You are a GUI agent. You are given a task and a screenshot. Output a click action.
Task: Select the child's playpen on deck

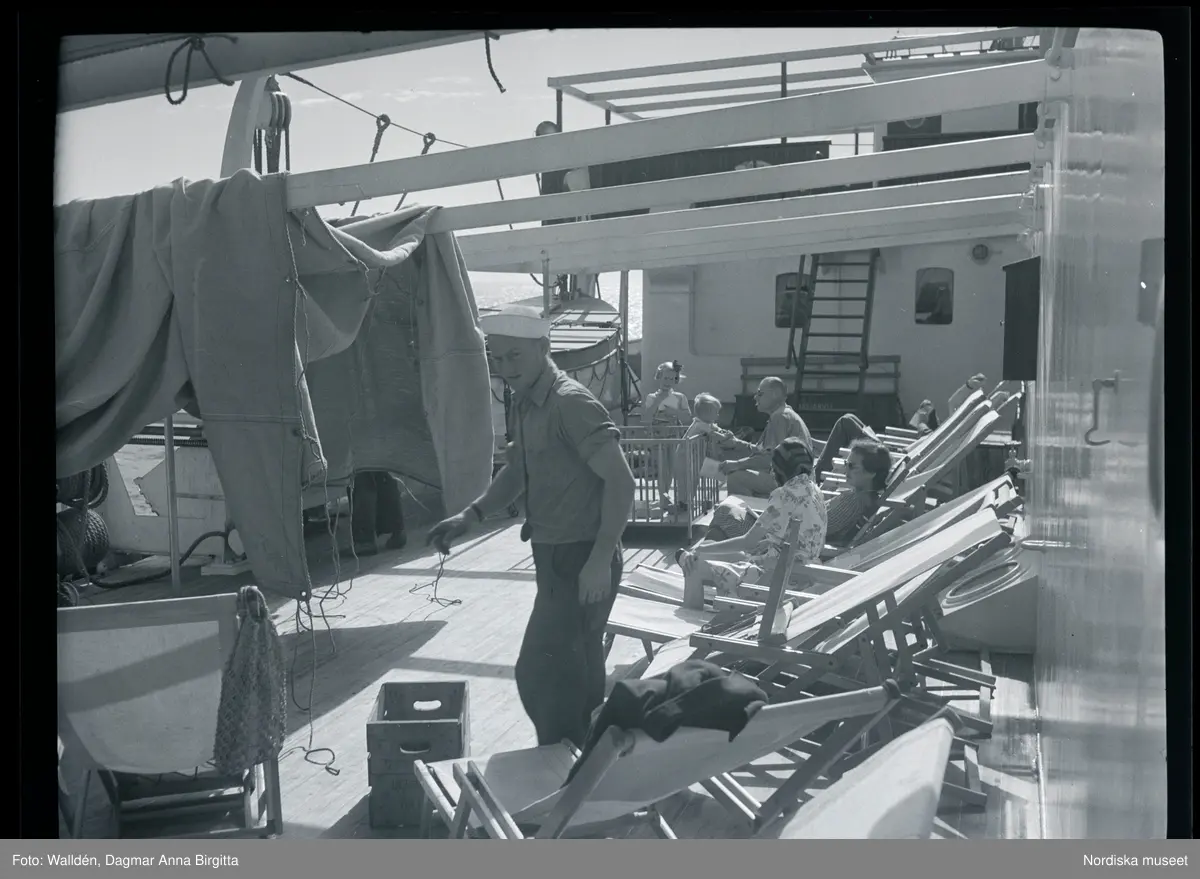668,468
